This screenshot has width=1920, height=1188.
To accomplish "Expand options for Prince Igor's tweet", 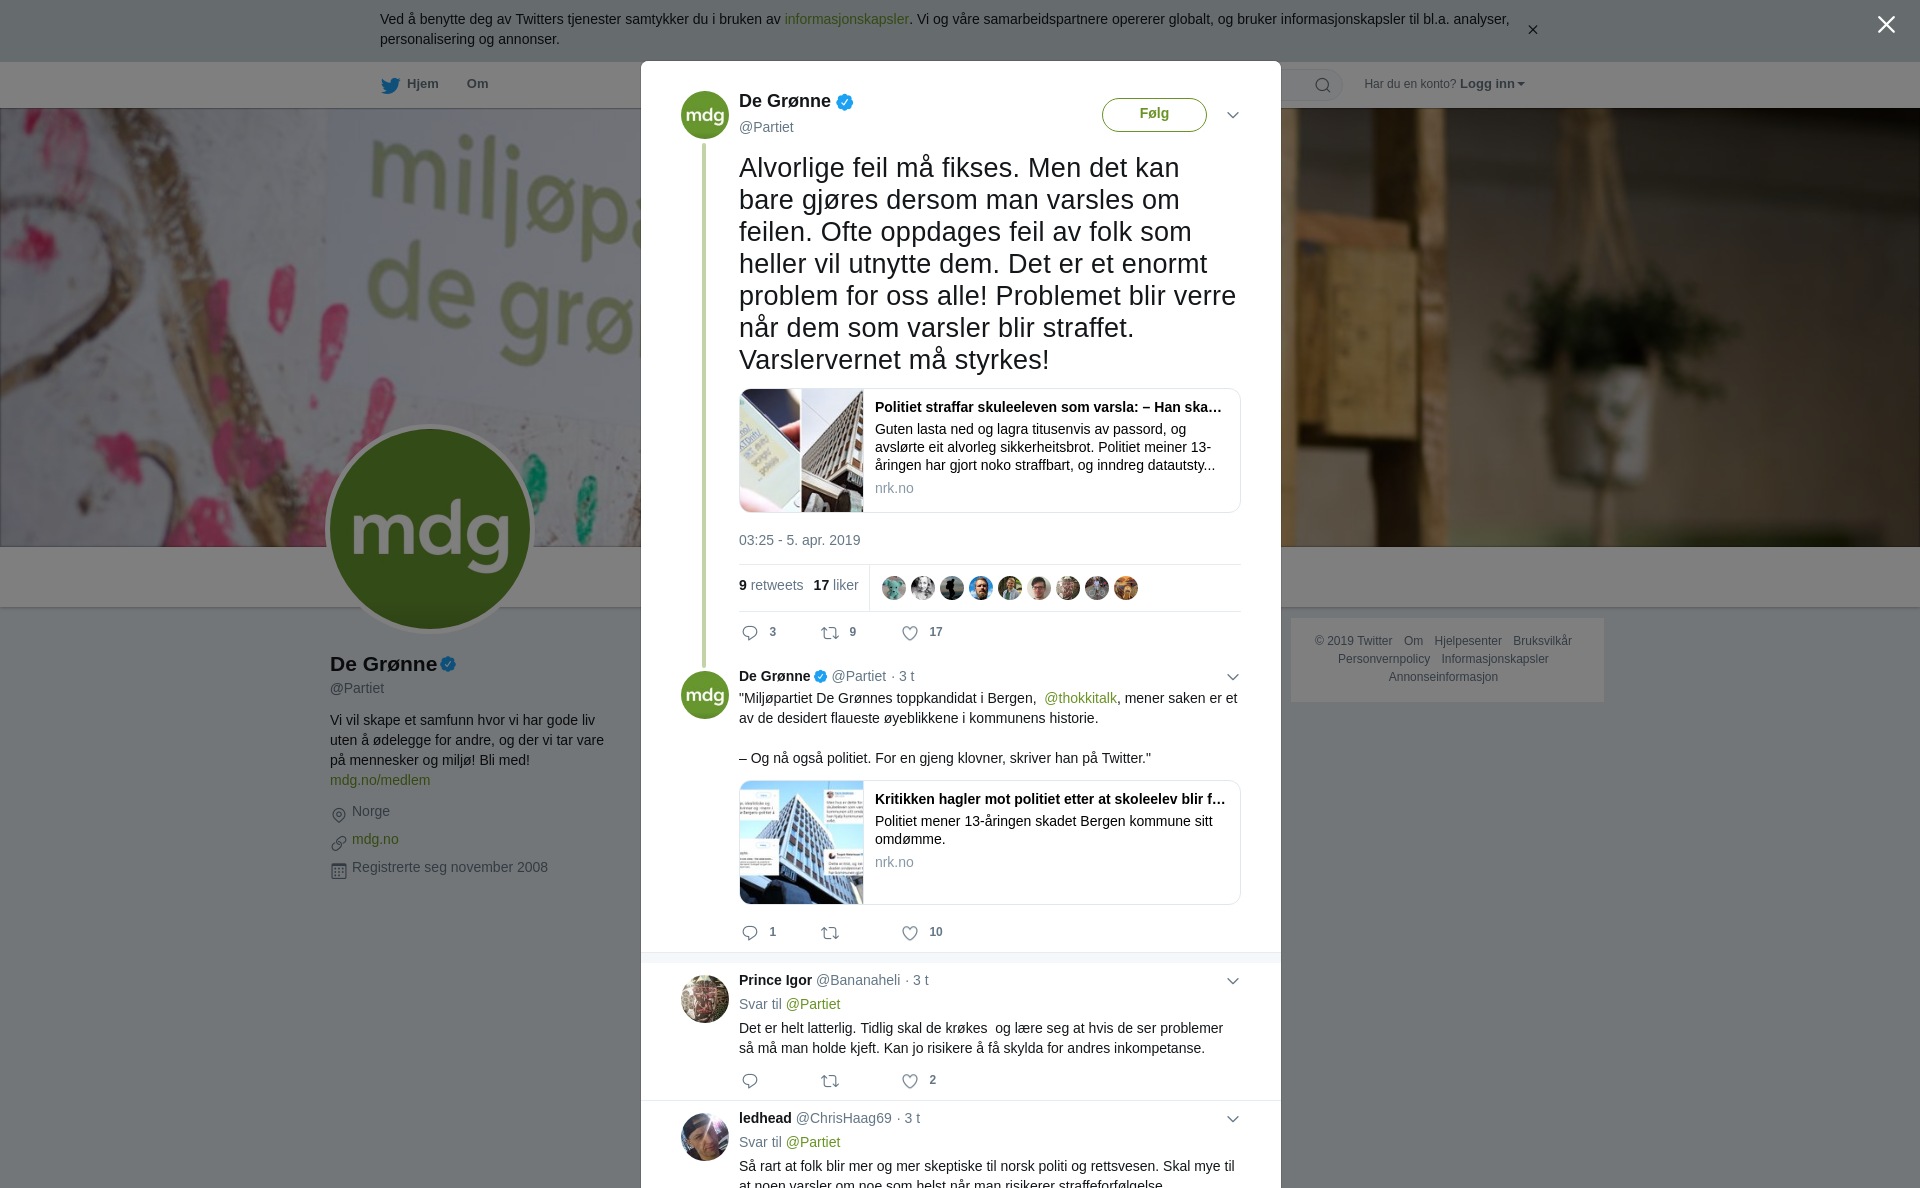I will click(x=1233, y=981).
